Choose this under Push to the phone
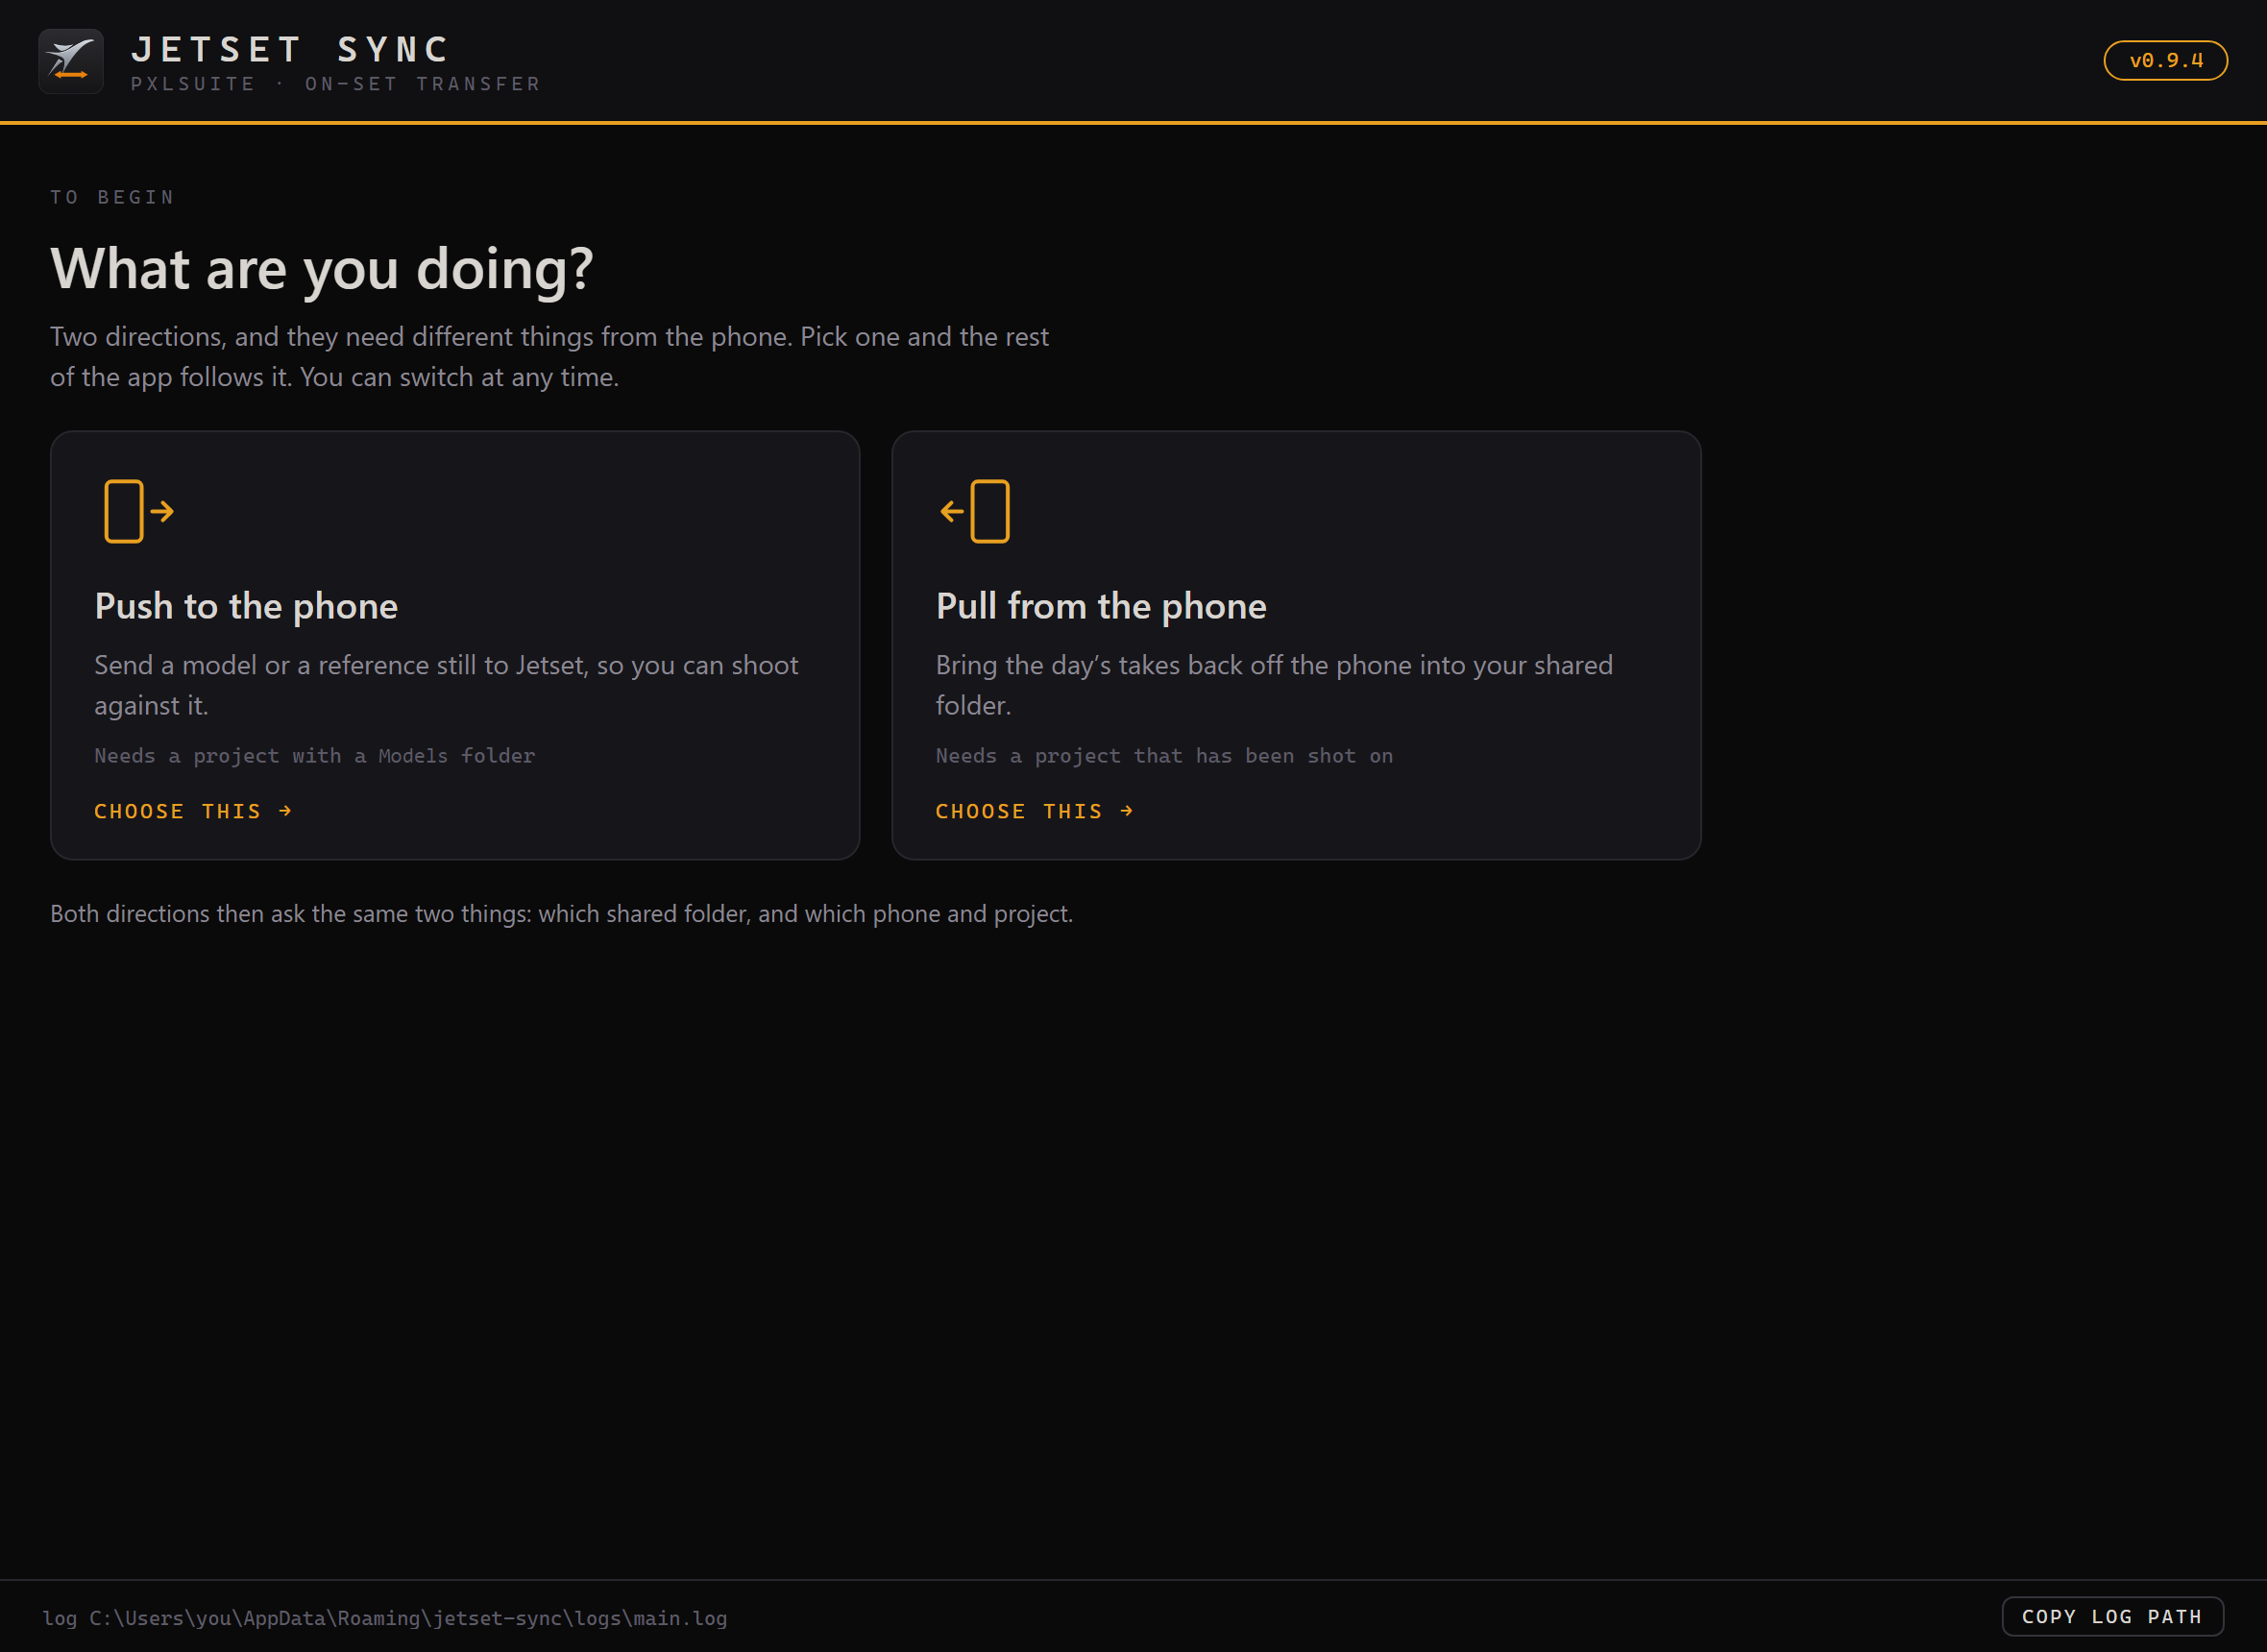Screen dimensions: 2267x1652 coord(193,811)
